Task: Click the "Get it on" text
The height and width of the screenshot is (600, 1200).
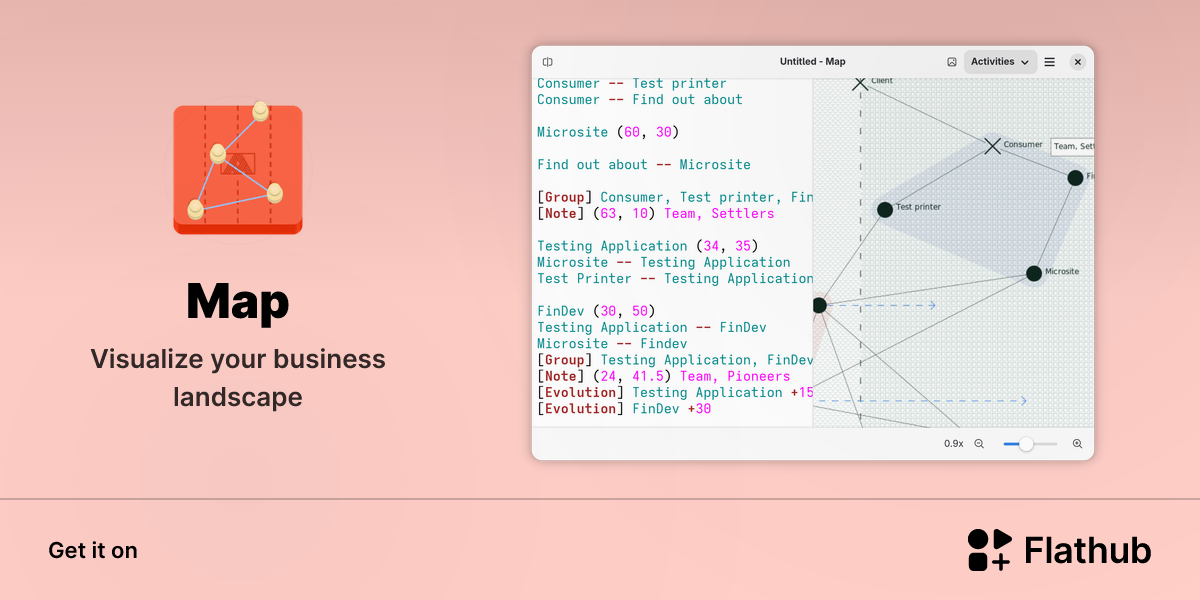Action: click(x=93, y=550)
